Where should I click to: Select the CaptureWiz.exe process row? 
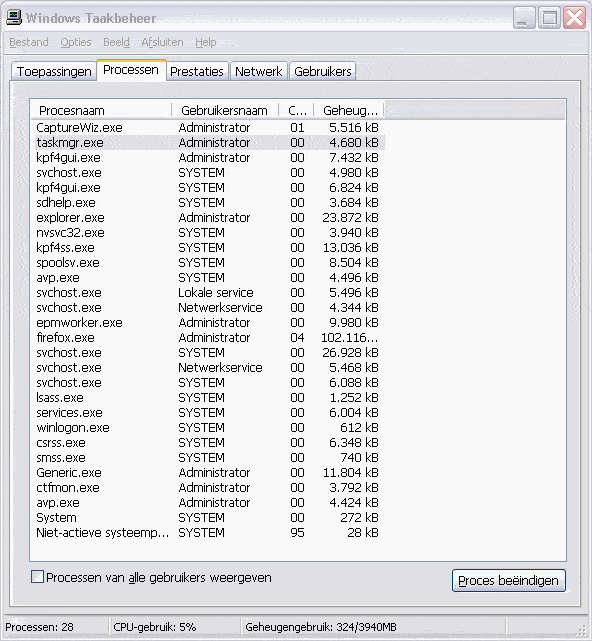coord(209,128)
